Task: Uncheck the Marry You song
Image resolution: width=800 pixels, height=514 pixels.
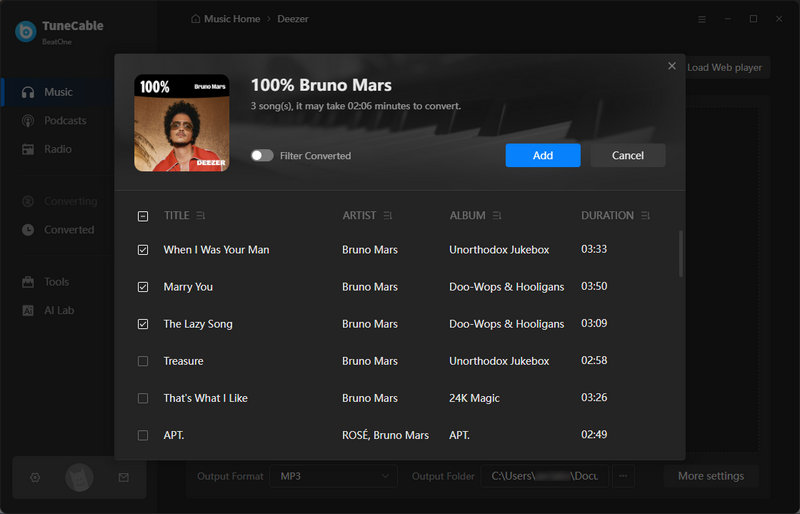Action: (x=143, y=287)
